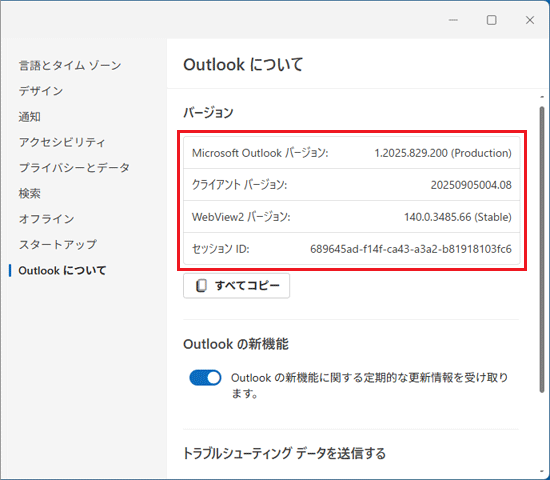Click すべてコピー button

(x=236, y=286)
